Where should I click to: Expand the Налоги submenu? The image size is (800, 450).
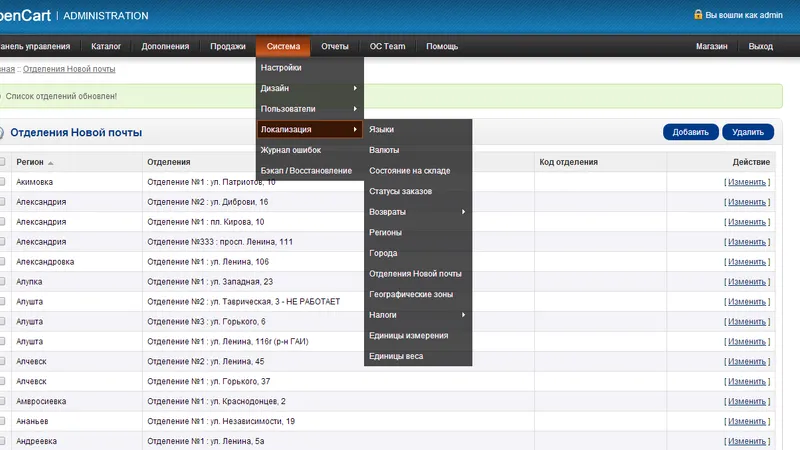[x=418, y=315]
